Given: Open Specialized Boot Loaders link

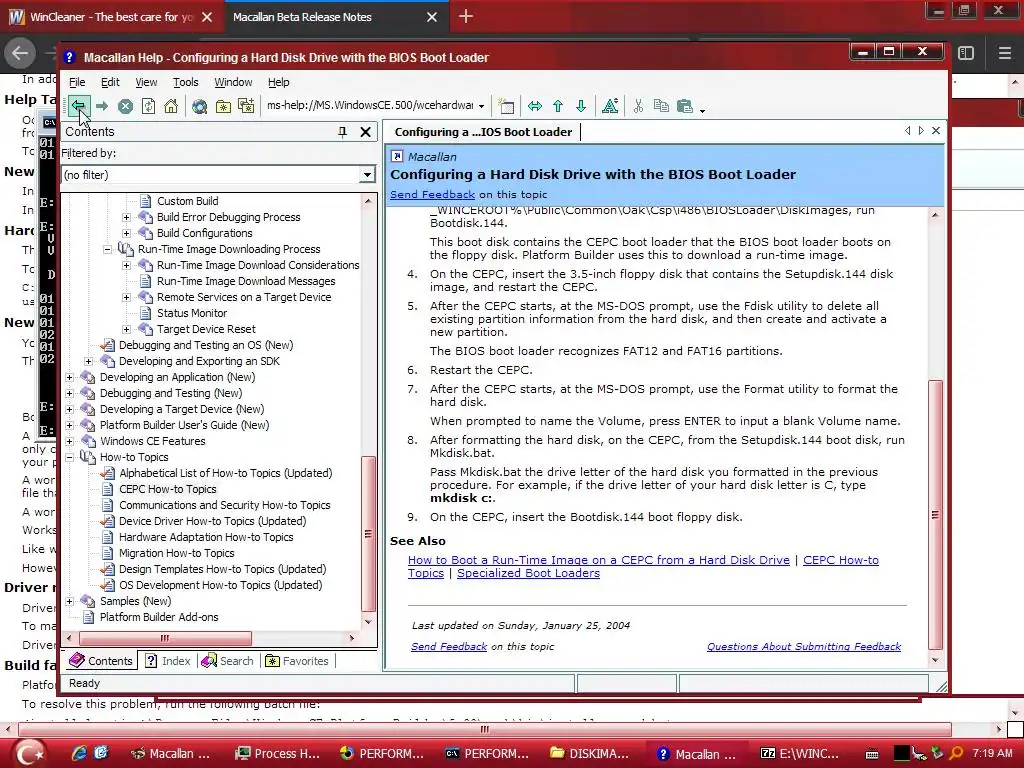Looking at the screenshot, I should 528,573.
